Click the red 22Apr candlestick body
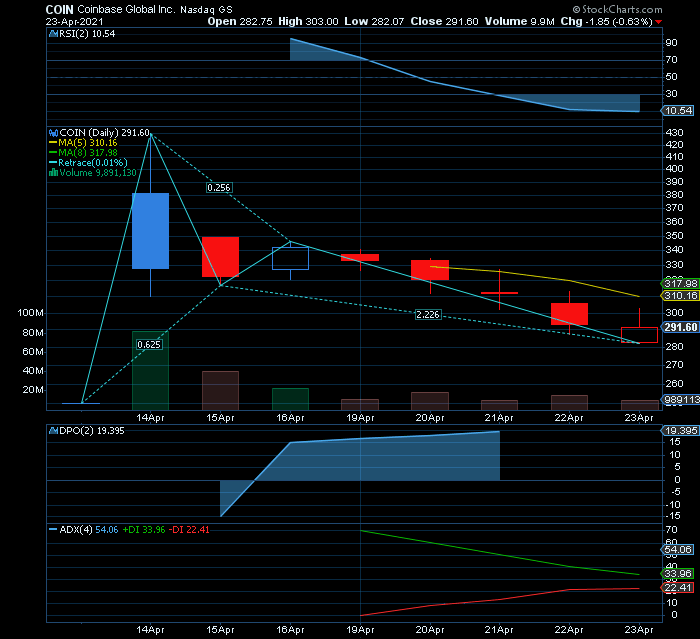700x639 pixels. click(x=569, y=314)
